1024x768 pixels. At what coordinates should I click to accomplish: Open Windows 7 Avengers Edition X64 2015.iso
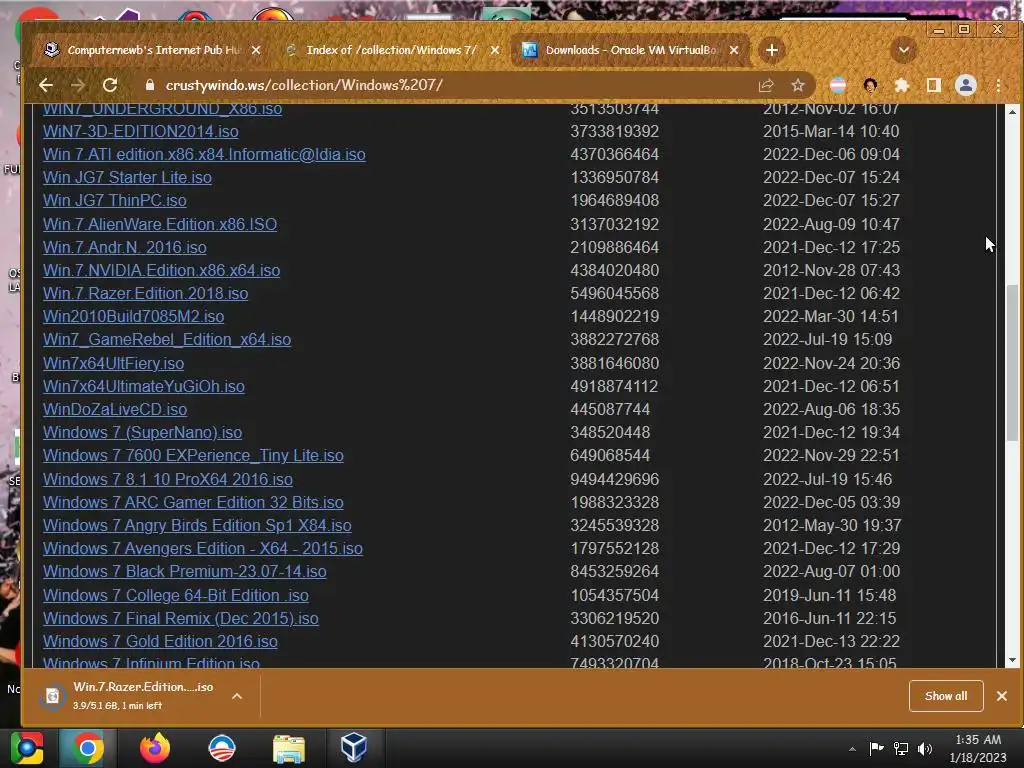point(202,549)
